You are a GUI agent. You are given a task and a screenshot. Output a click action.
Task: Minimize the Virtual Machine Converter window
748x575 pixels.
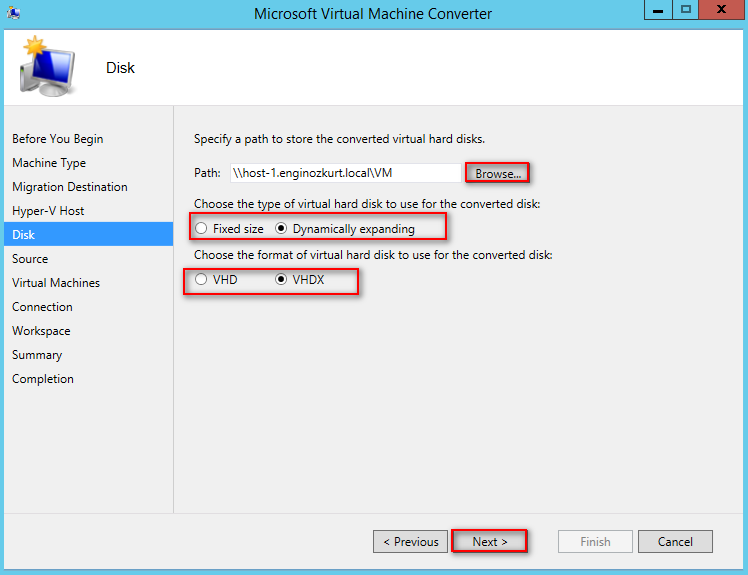coord(658,10)
